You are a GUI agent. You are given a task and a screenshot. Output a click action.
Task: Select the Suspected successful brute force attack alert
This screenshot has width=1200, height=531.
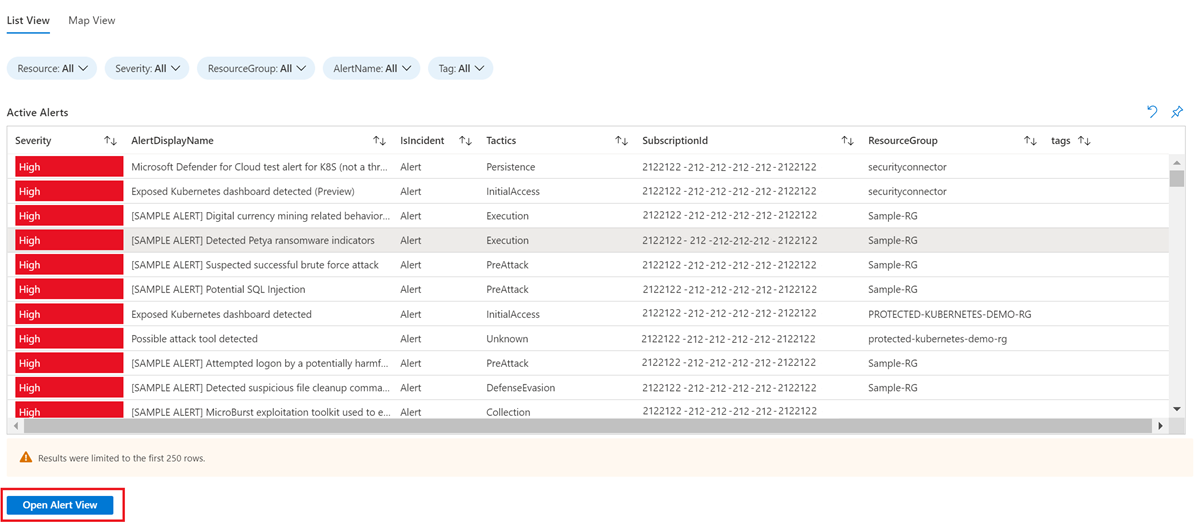[x=588, y=265]
